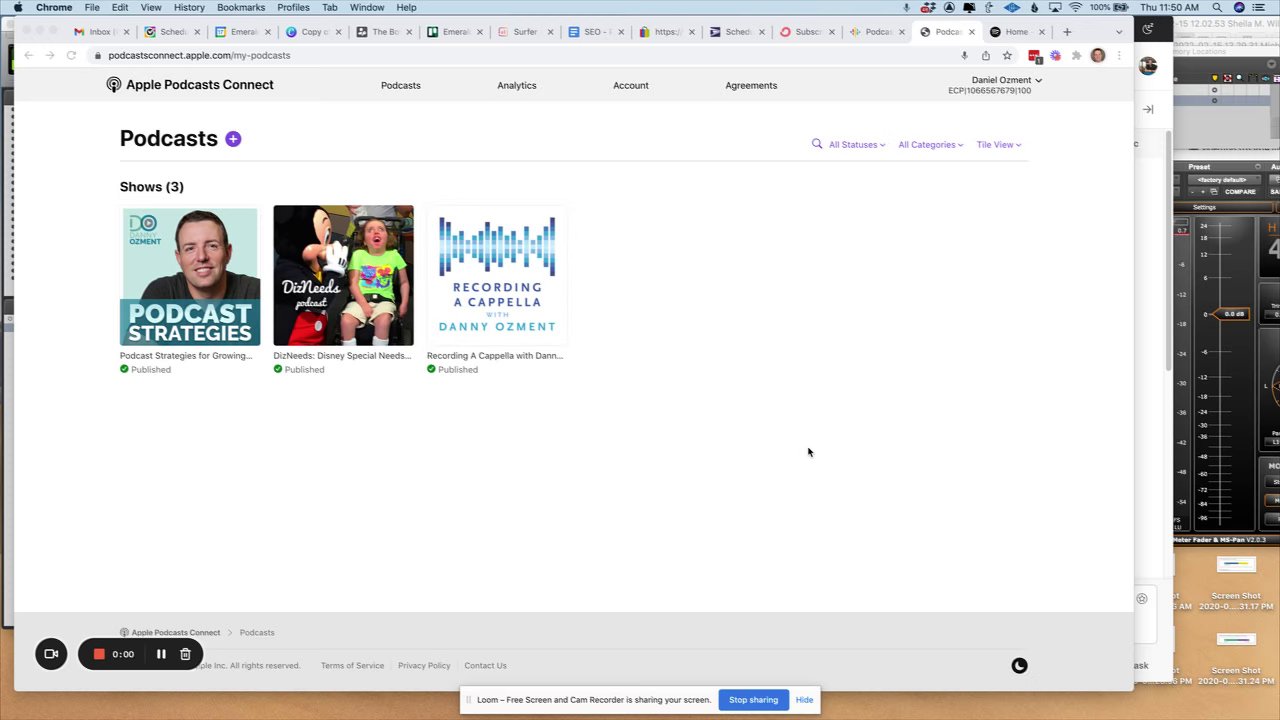This screenshot has height=720, width=1280.
Task: Click the Recording A Cappella with Dann... title
Action: (495, 355)
